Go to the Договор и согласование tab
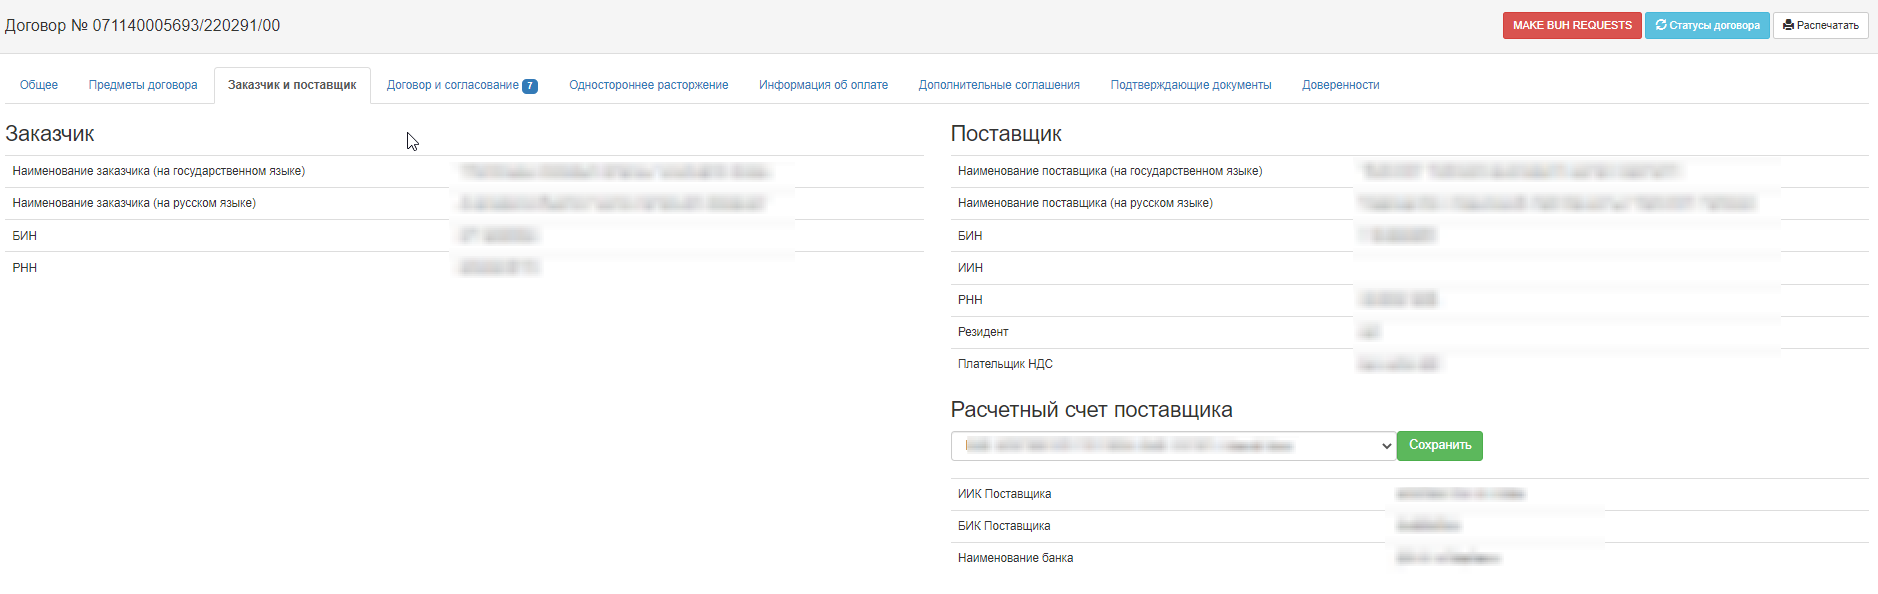 click(x=452, y=85)
